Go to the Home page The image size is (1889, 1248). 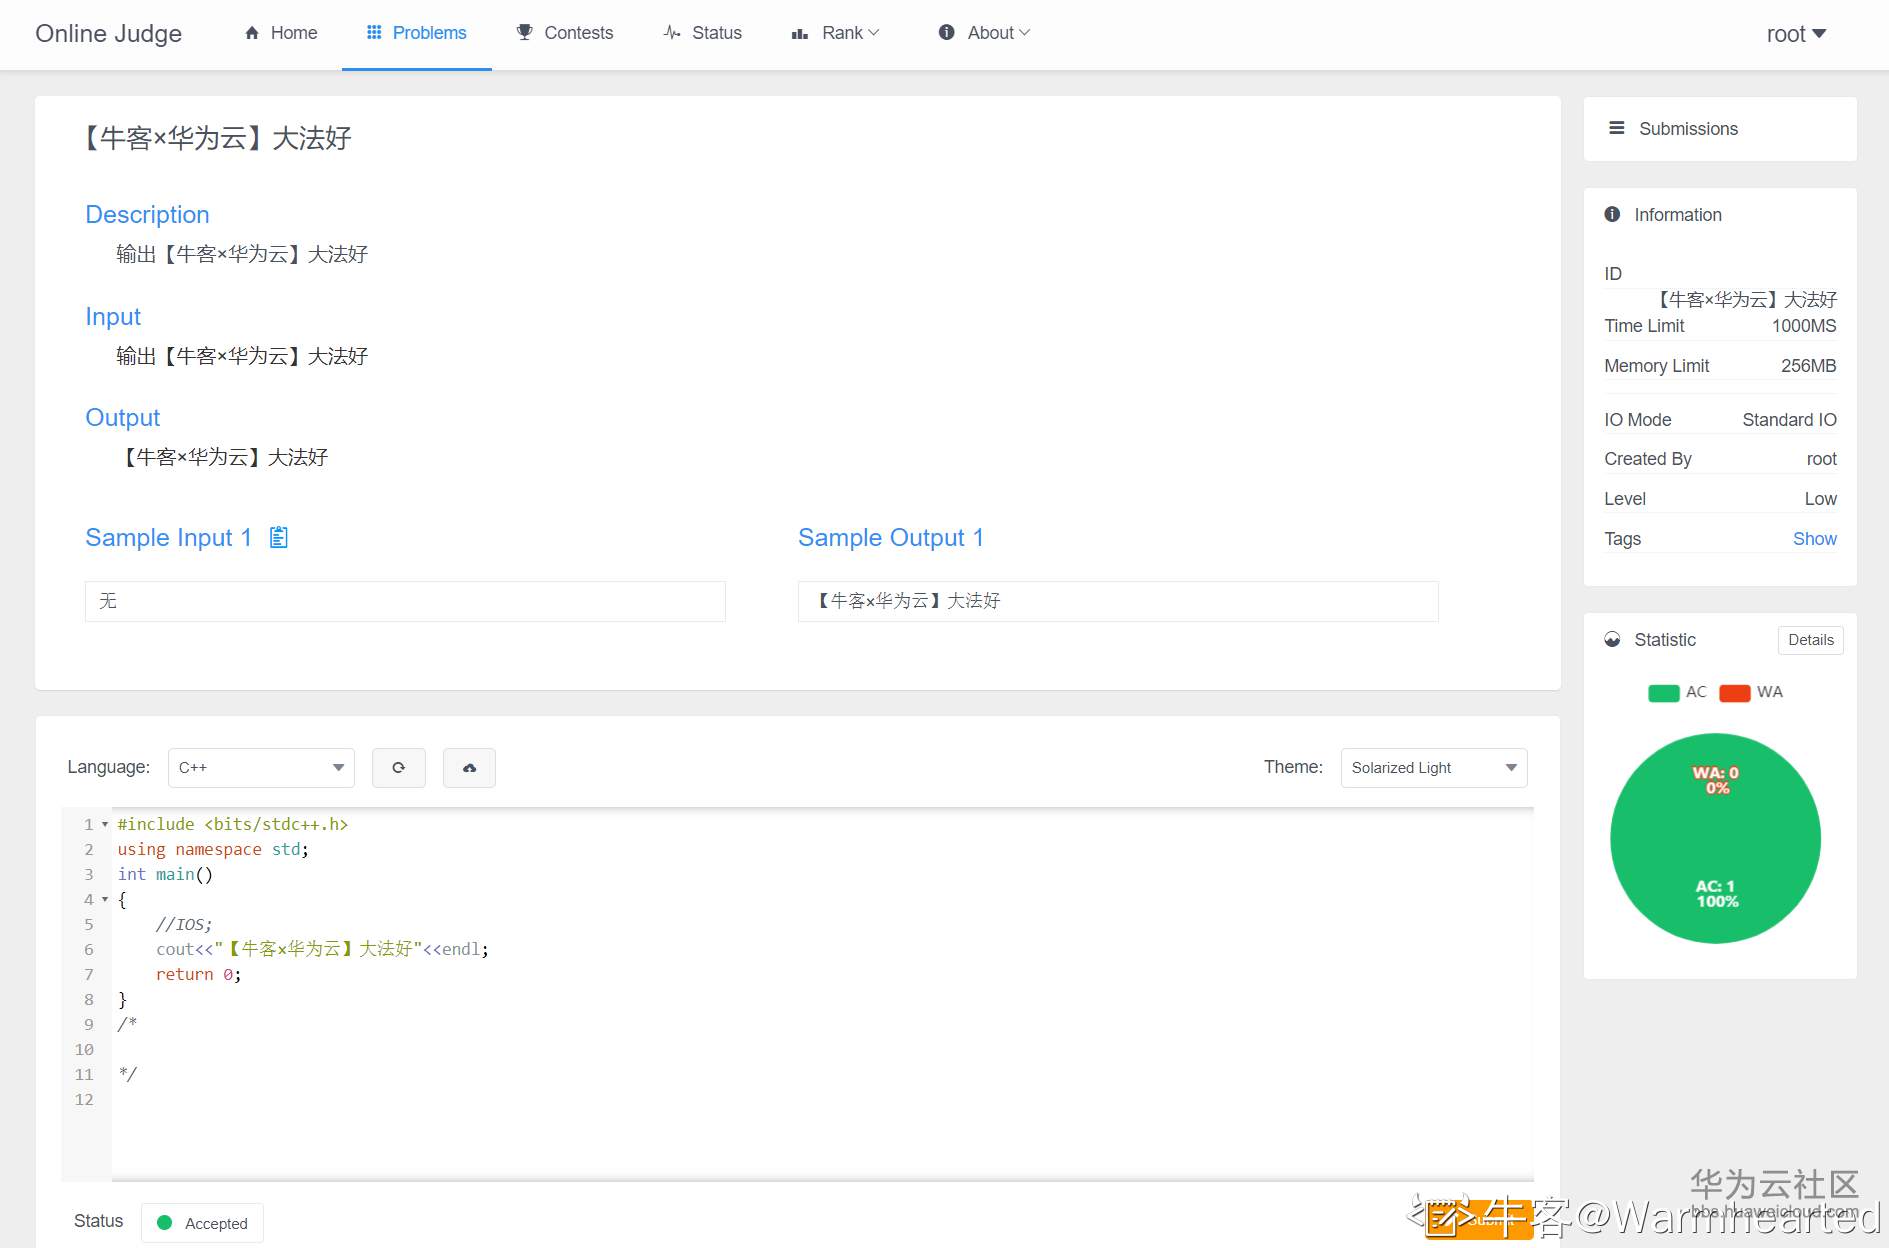click(x=281, y=33)
